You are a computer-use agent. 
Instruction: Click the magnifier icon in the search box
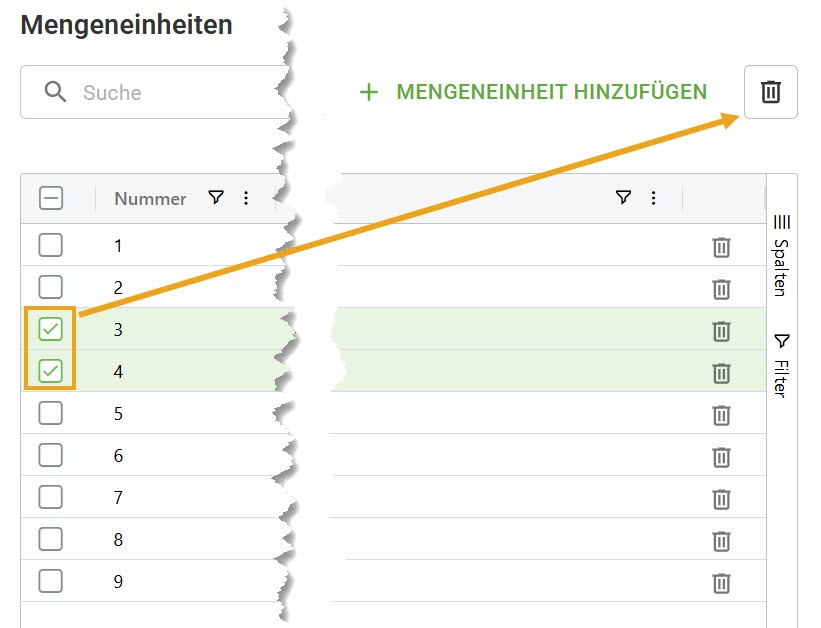point(56,91)
